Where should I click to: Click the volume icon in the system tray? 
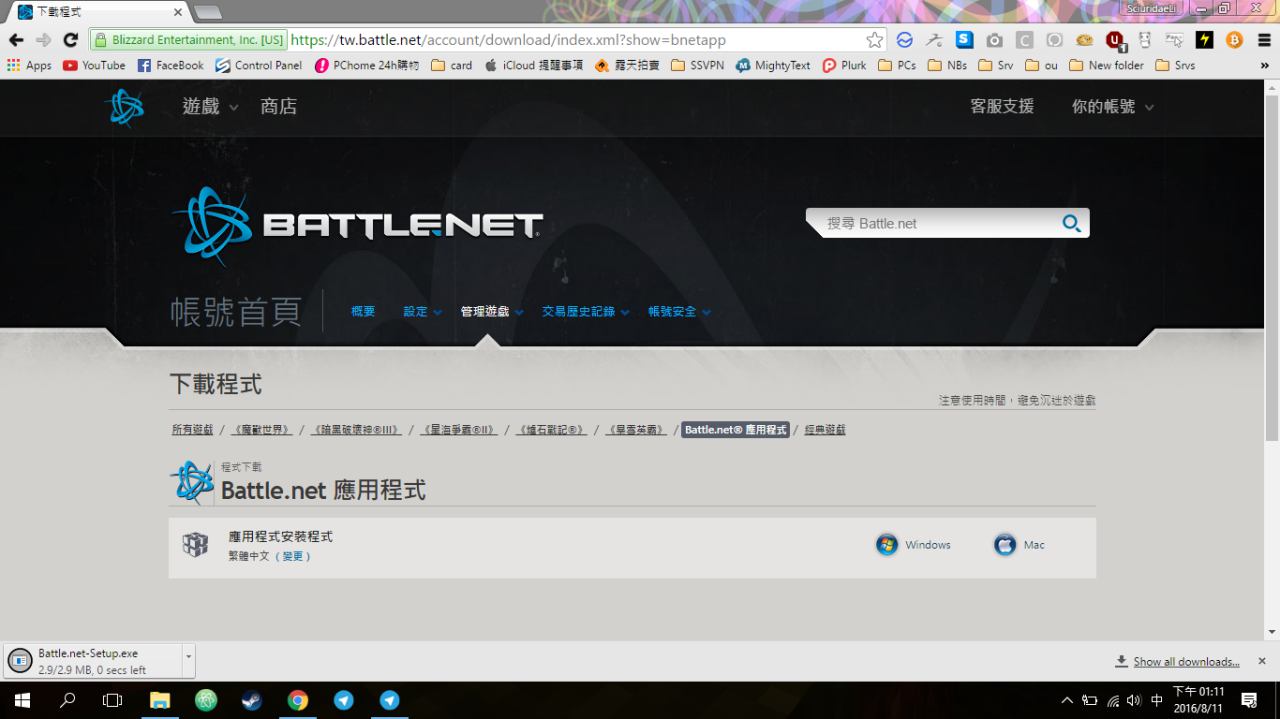1134,700
